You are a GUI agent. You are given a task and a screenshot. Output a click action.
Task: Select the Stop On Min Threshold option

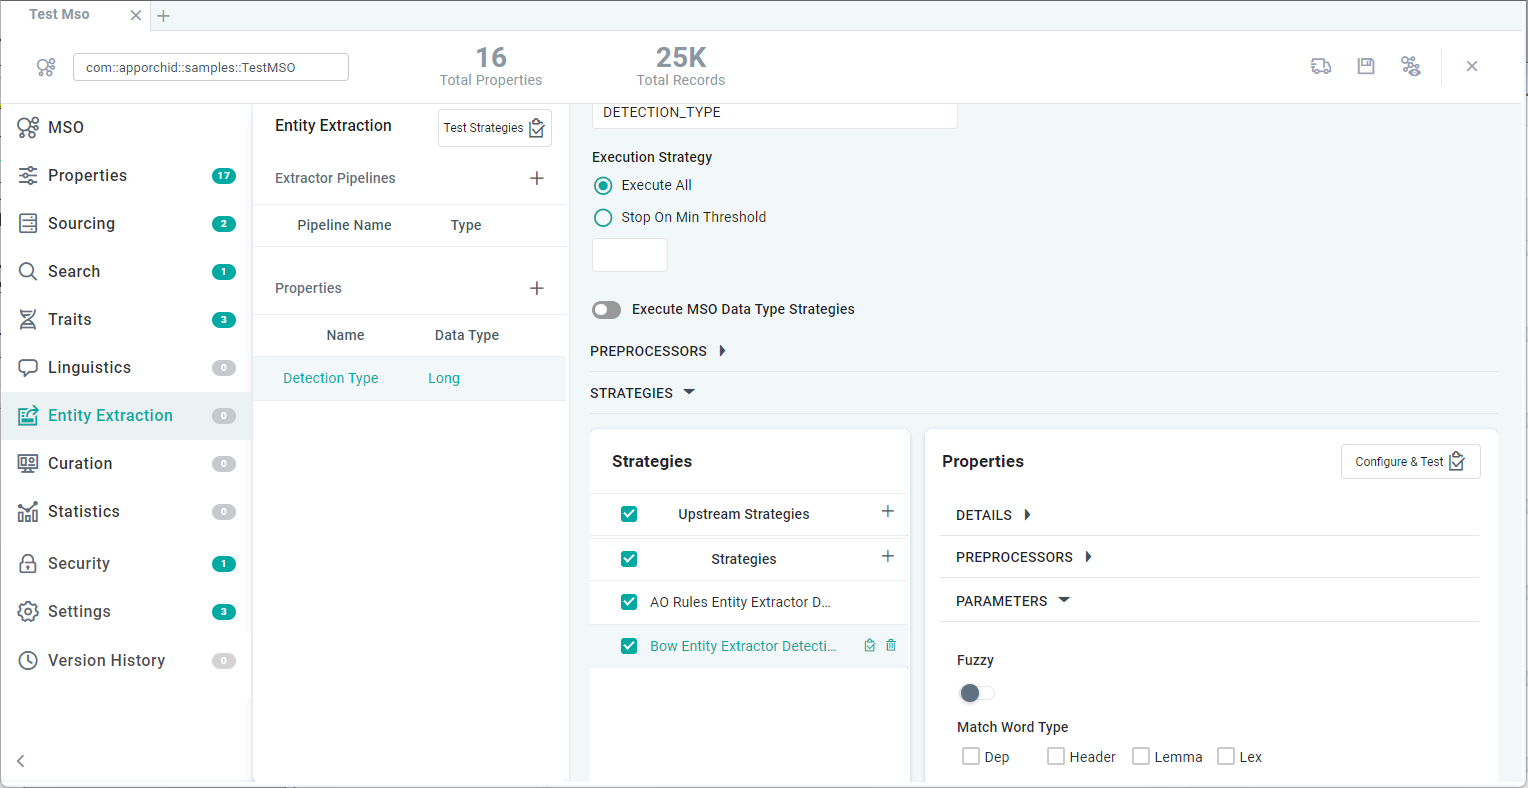coord(603,218)
